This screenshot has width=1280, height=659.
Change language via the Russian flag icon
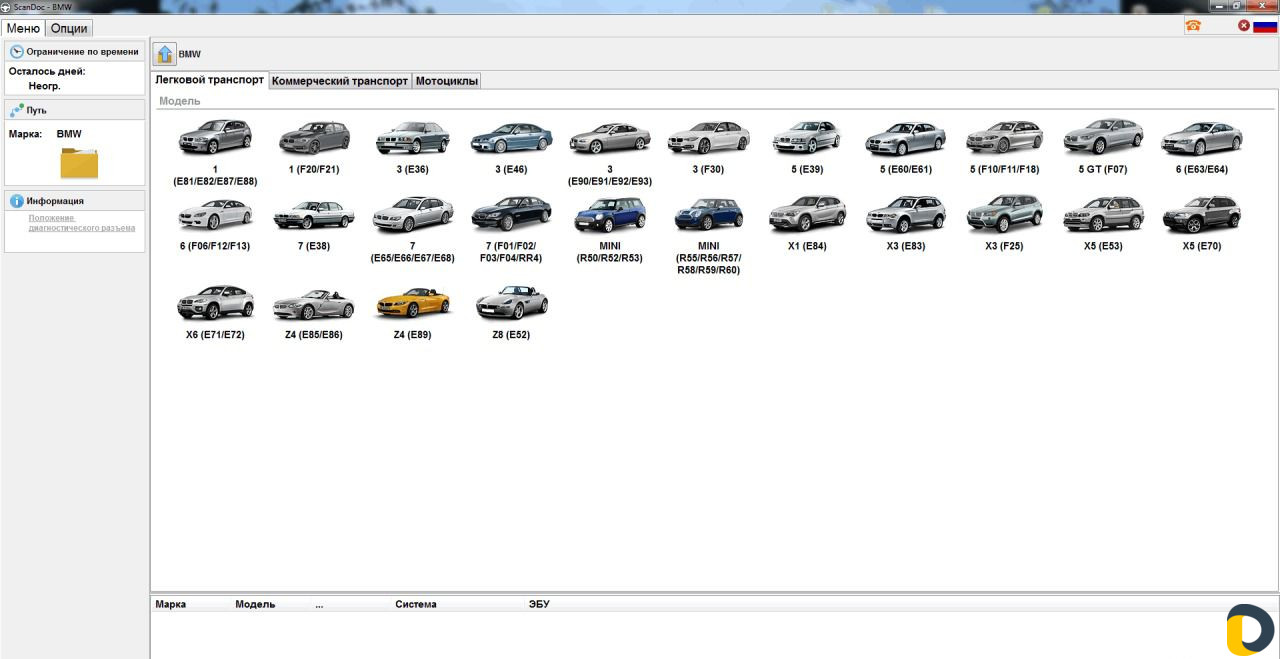point(1265,26)
